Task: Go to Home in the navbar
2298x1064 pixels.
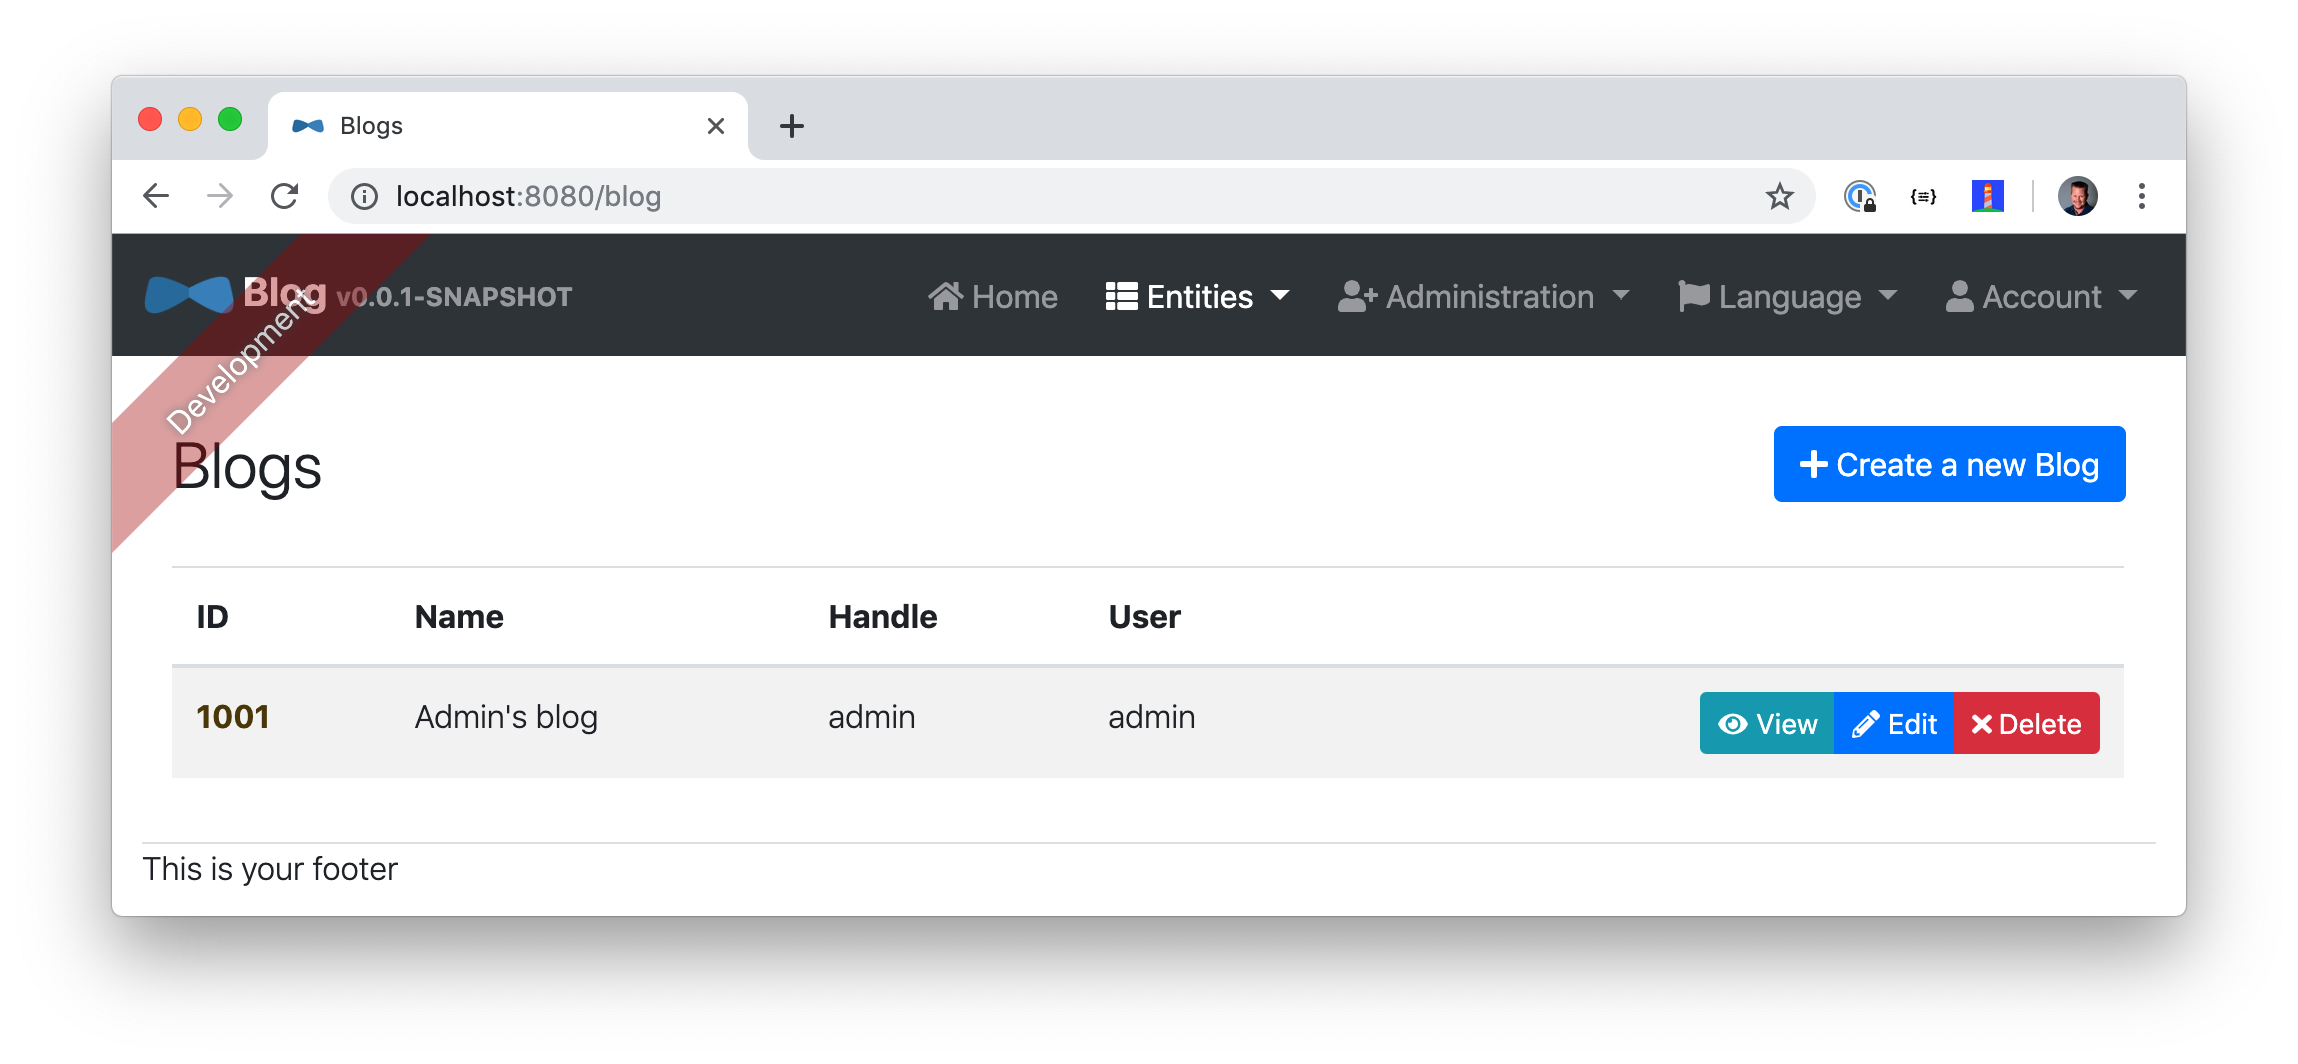Action: coord(993,297)
